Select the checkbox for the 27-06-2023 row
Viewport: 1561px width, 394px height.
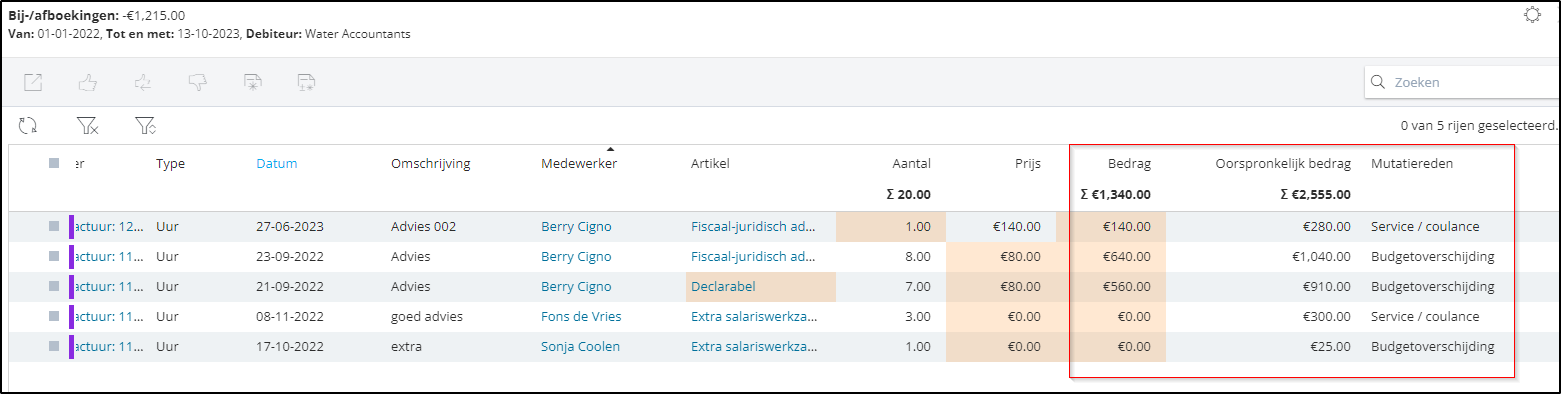point(54,227)
